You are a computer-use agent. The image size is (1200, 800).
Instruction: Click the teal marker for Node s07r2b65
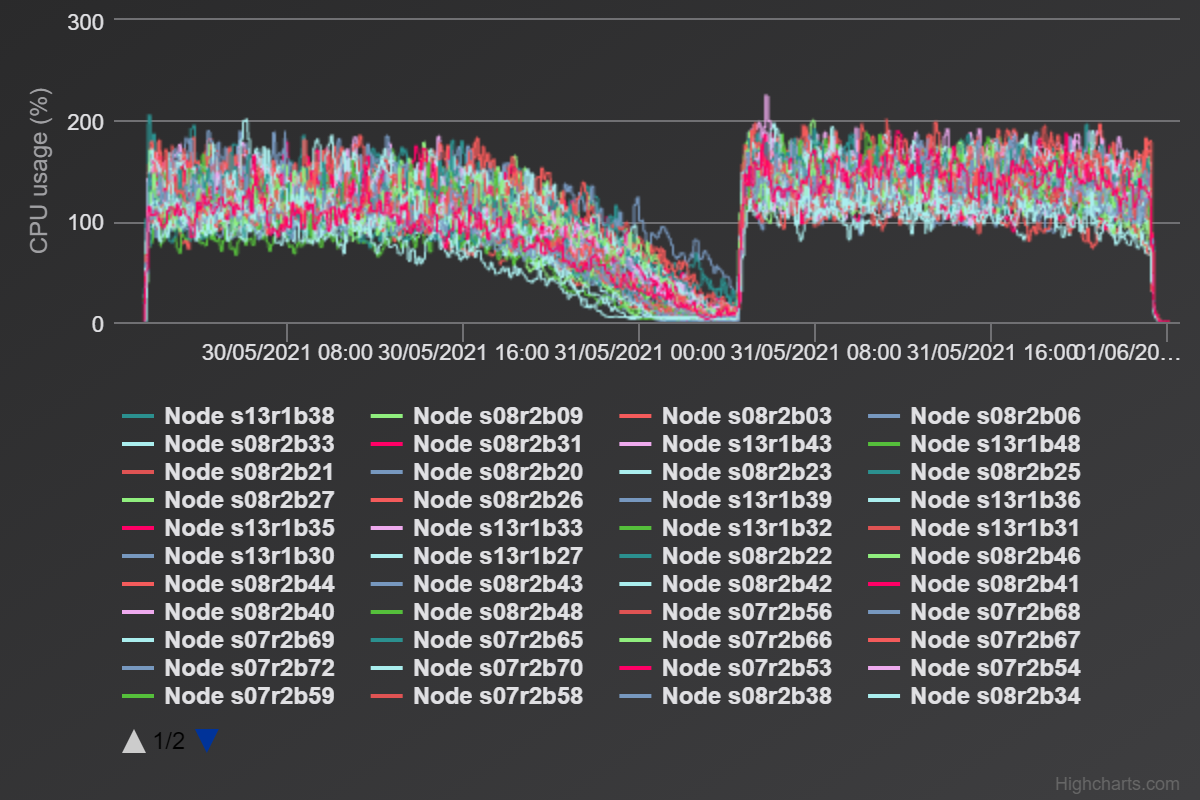tap(385, 640)
